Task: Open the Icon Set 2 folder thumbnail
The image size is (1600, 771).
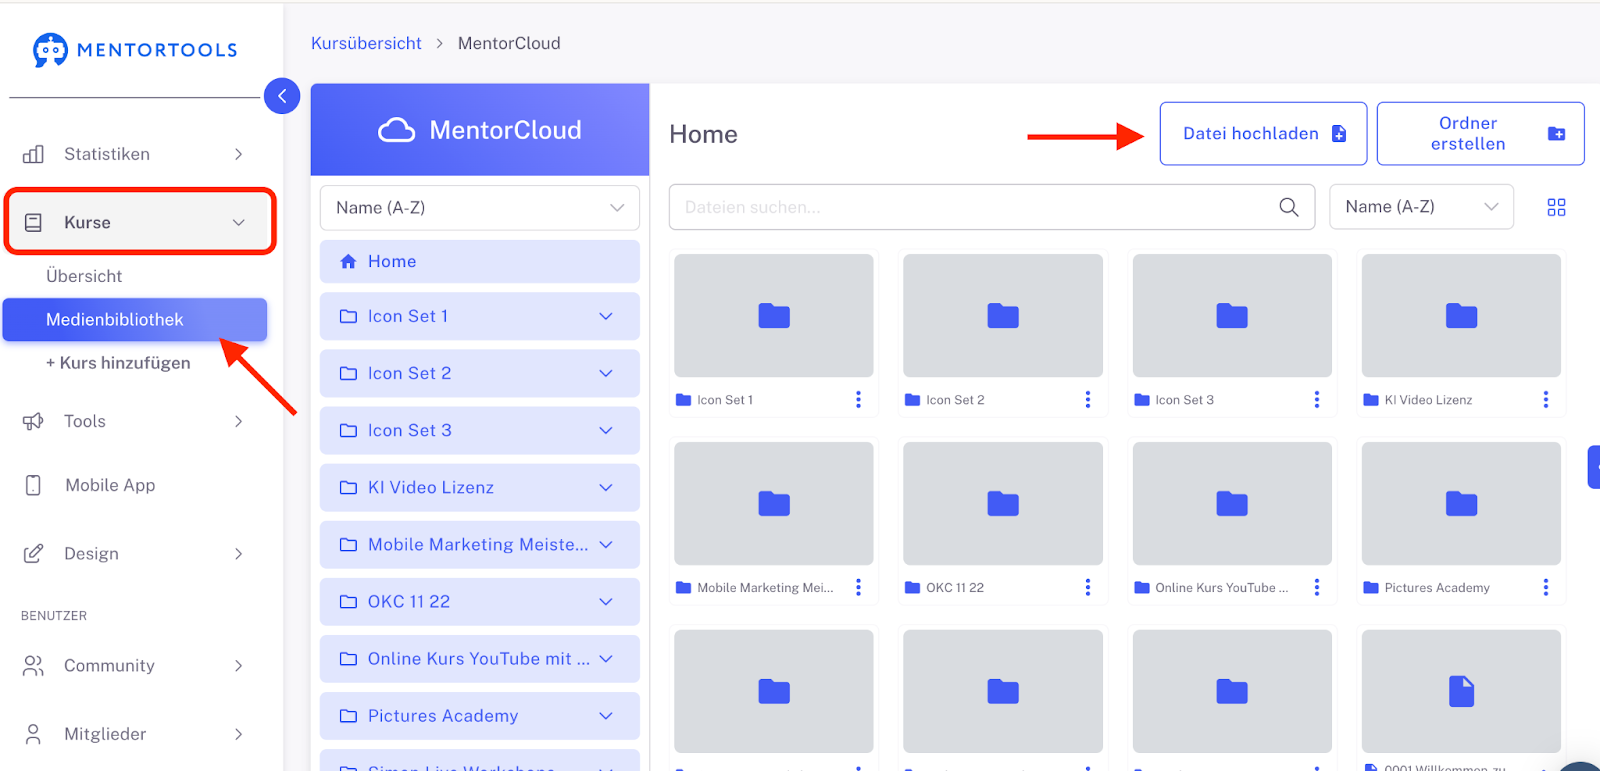Action: 1003,315
